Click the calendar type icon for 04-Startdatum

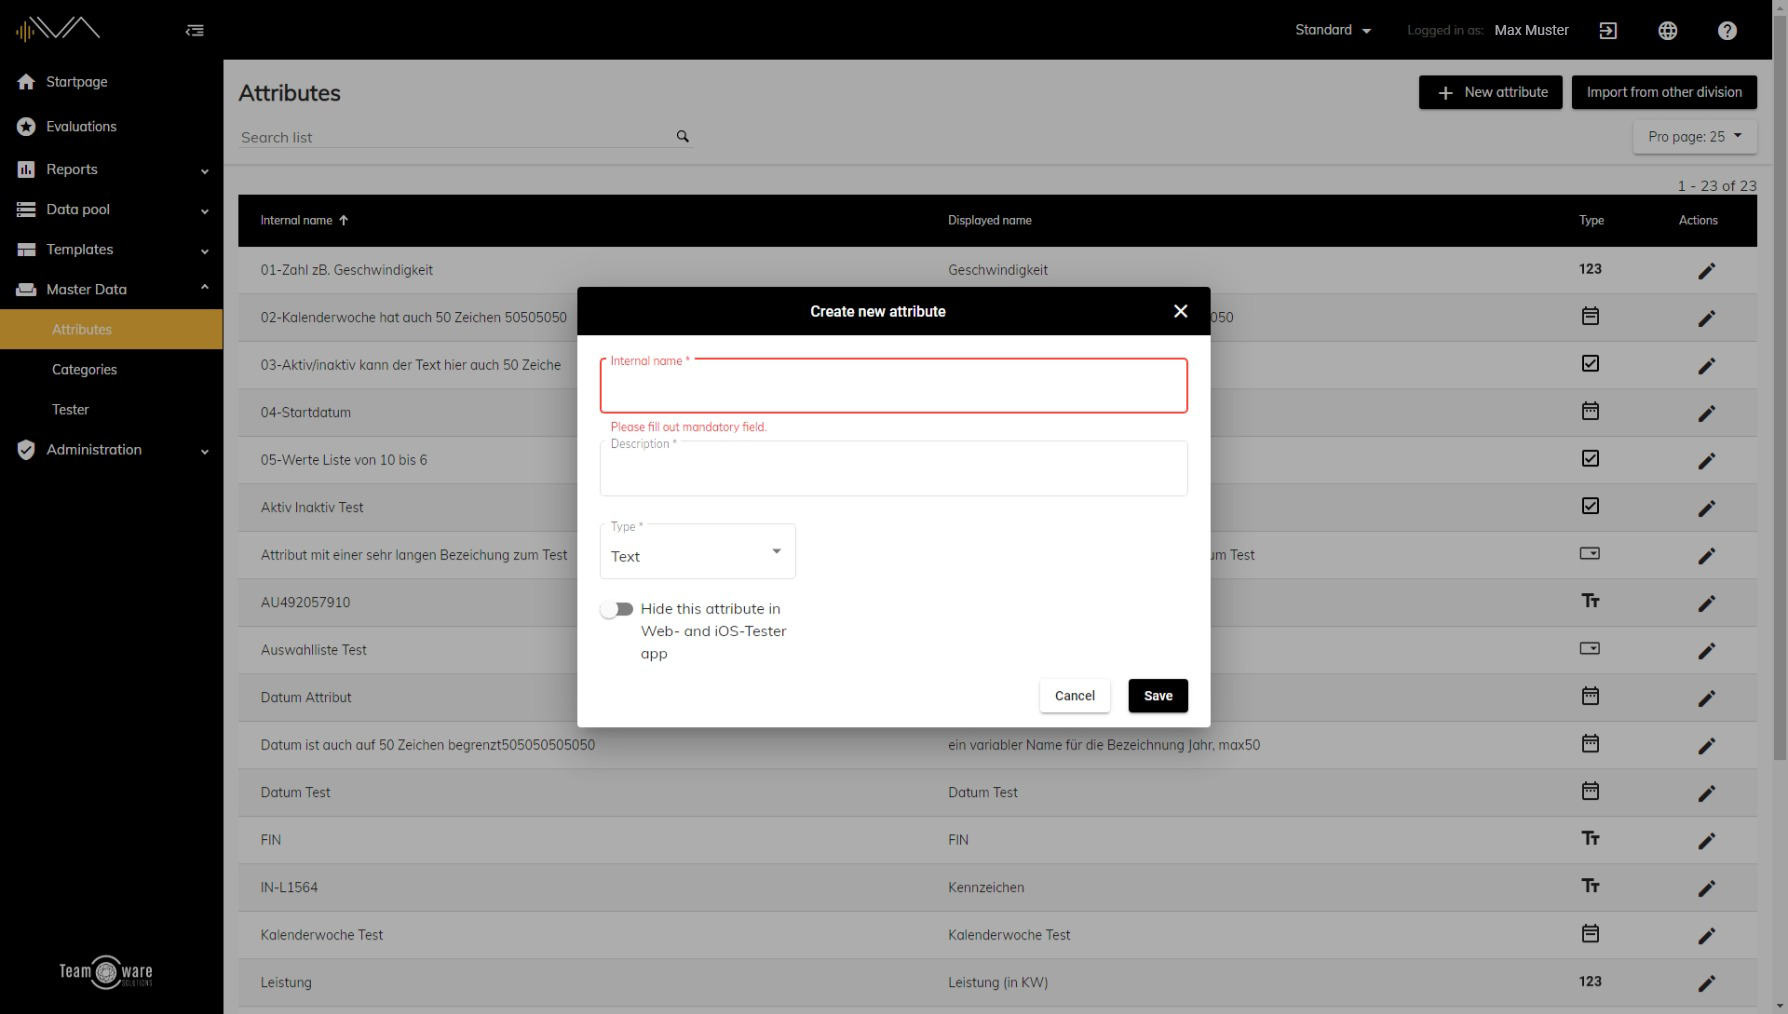[1590, 411]
